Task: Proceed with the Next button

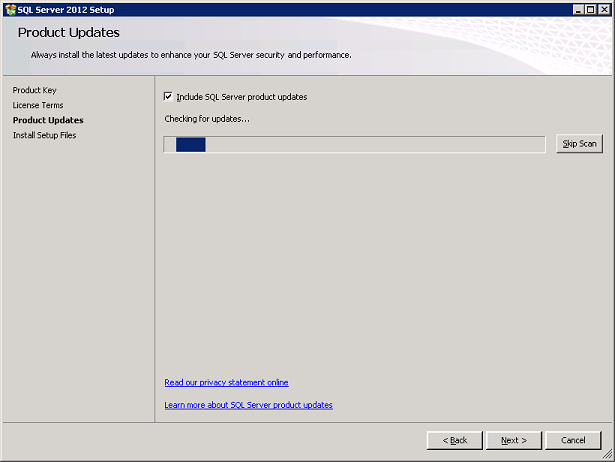Action: tap(514, 440)
